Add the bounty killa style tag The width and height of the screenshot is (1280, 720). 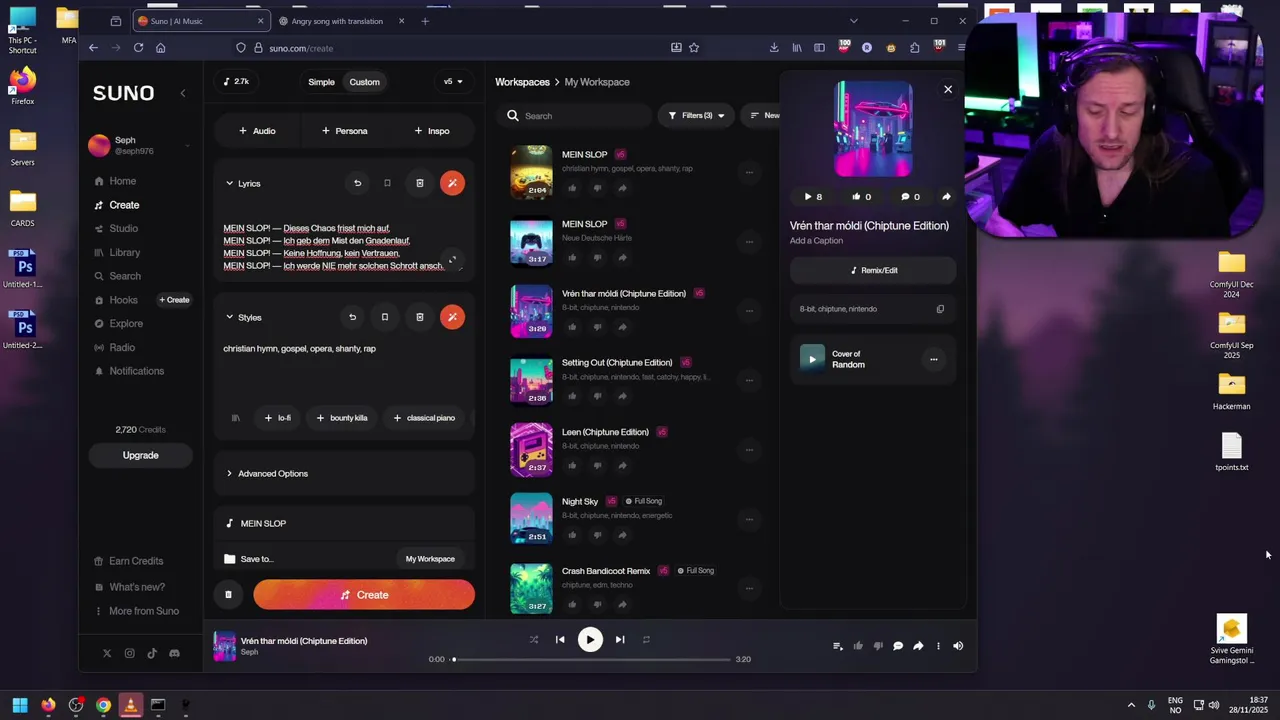pos(342,418)
